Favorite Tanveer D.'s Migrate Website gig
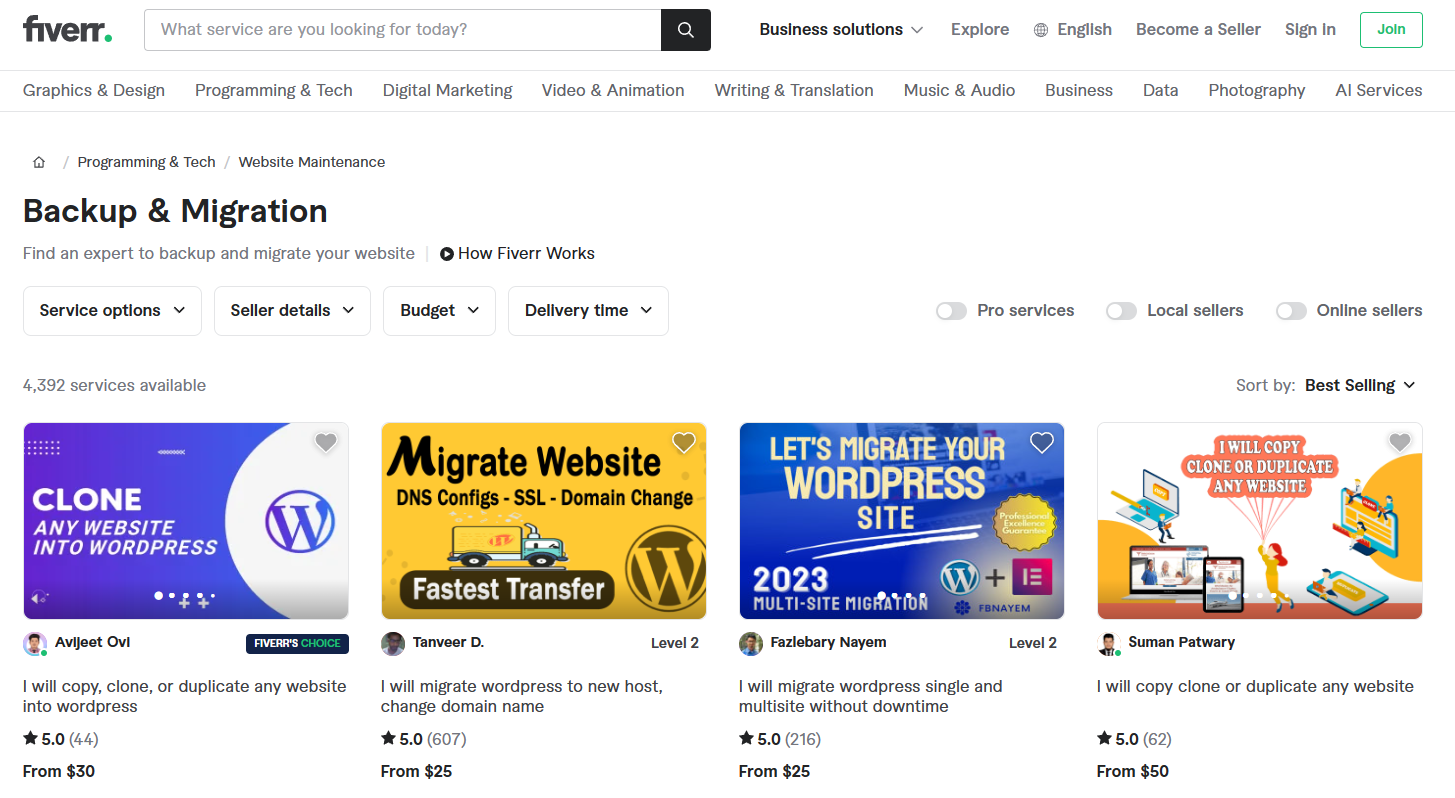The image size is (1455, 798). click(684, 442)
